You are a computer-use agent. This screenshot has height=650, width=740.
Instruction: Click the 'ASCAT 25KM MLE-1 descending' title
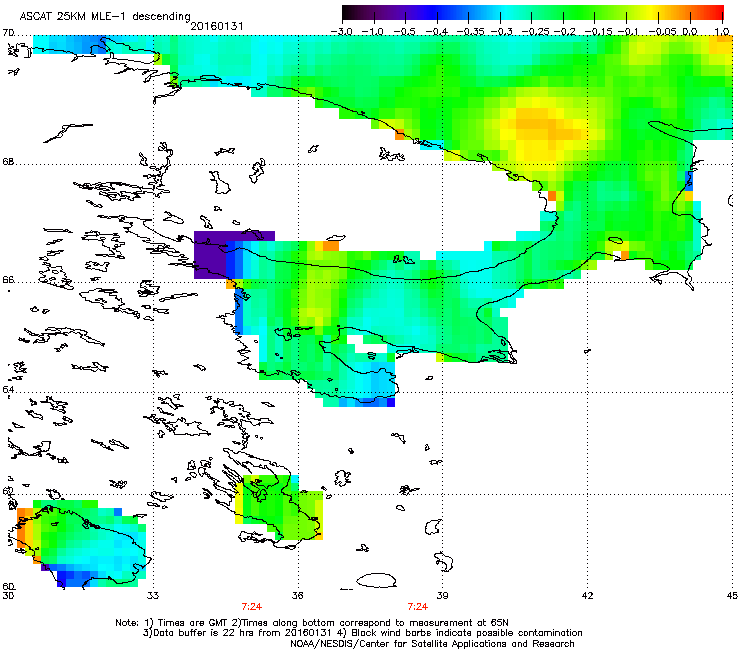point(105,16)
